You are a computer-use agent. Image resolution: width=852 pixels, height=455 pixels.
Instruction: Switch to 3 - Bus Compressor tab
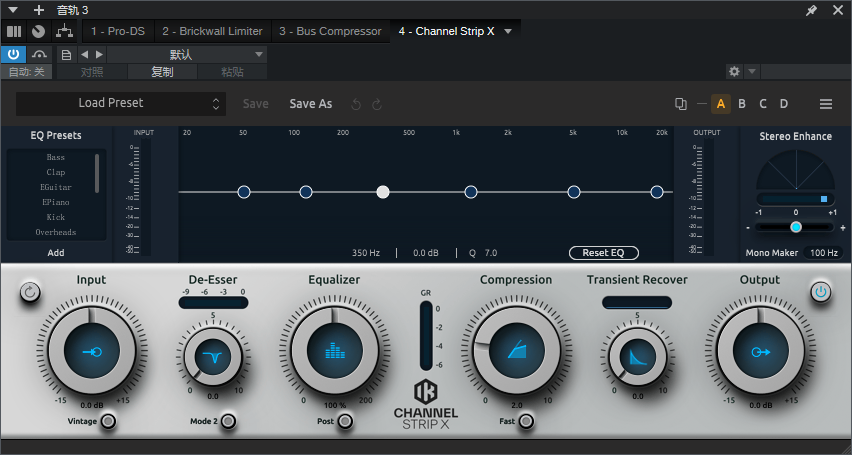[330, 32]
